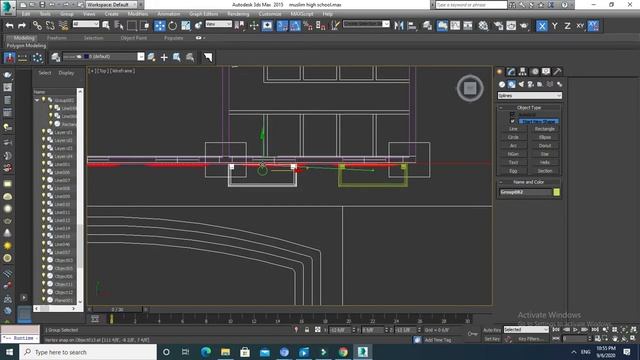Open the Utilities hammer panel tab
This screenshot has height=360, width=640.
click(x=557, y=71)
